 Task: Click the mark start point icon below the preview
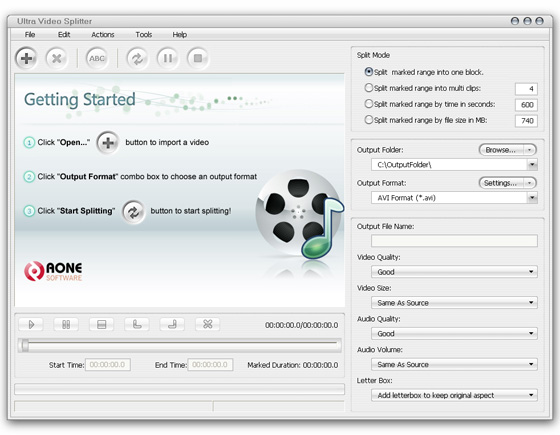[137, 324]
